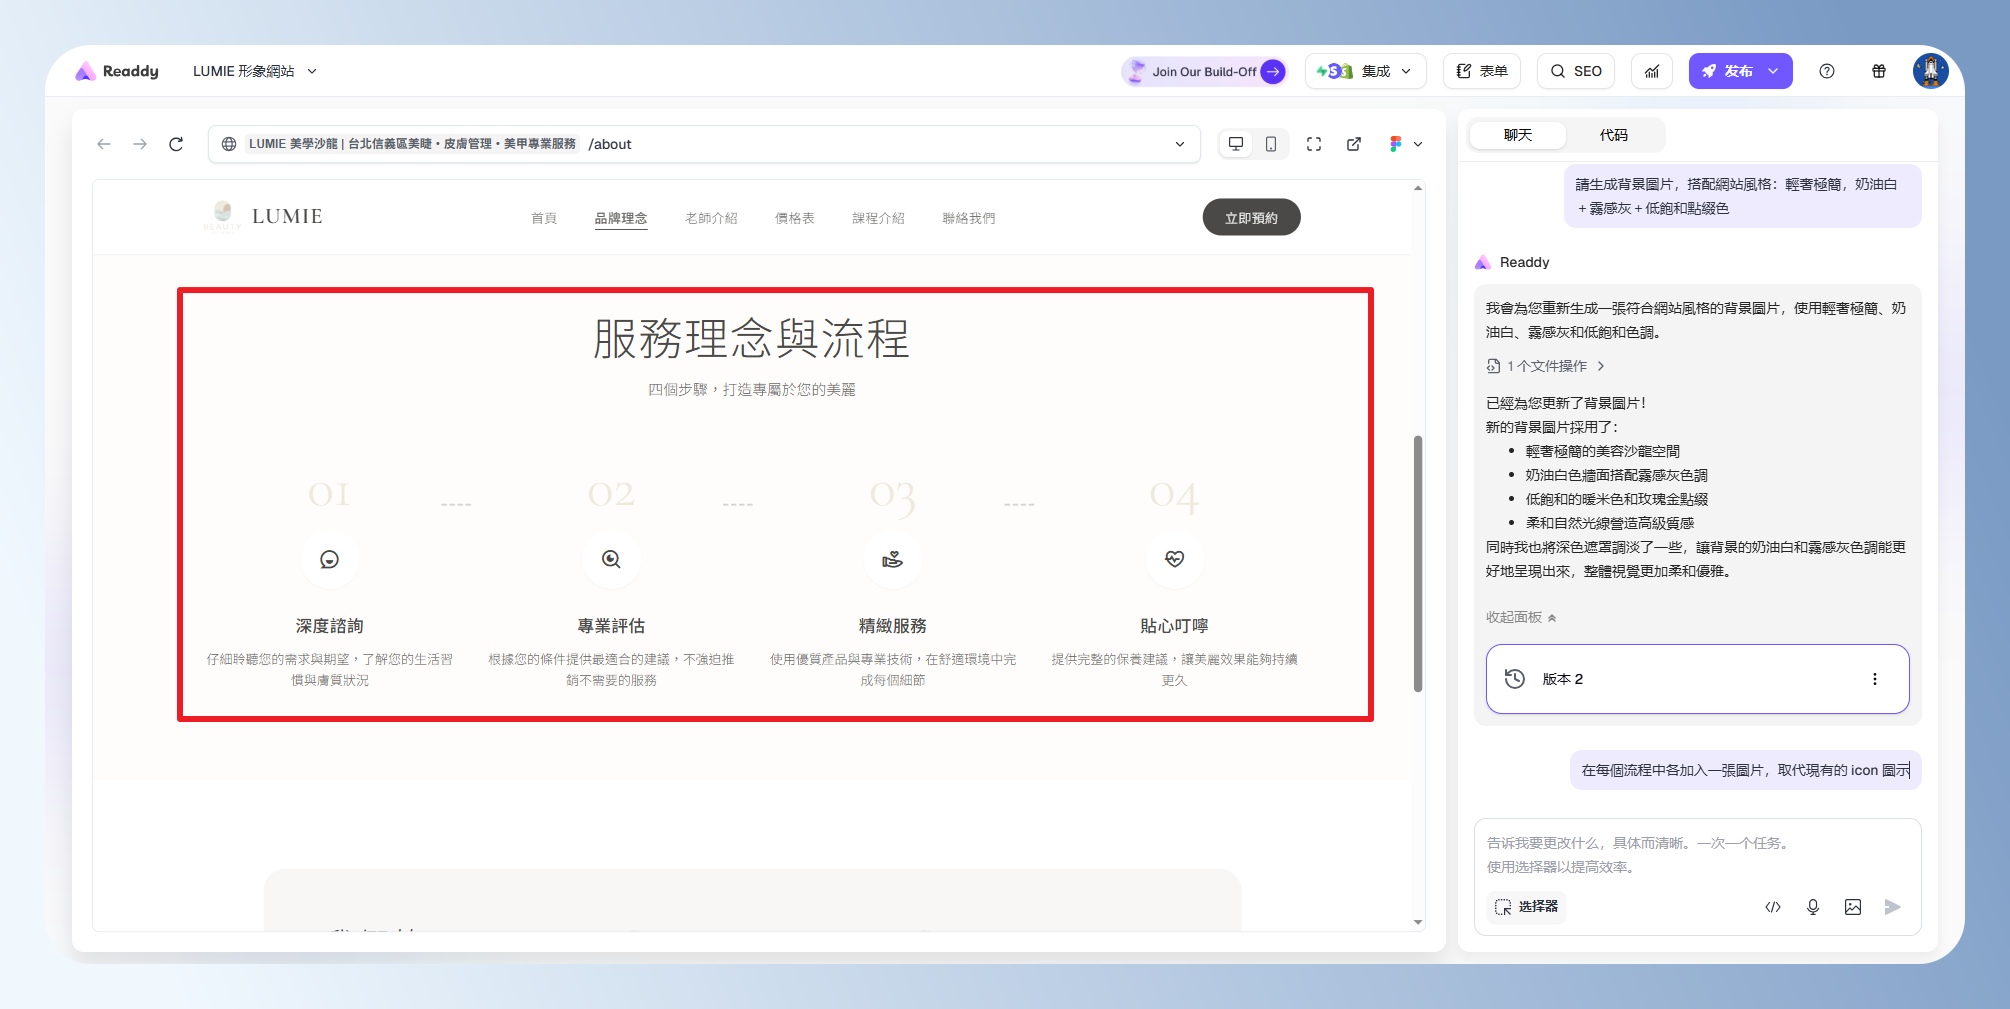Click the browser refresh icon
Screen dimensions: 2010x1009
coord(176,144)
